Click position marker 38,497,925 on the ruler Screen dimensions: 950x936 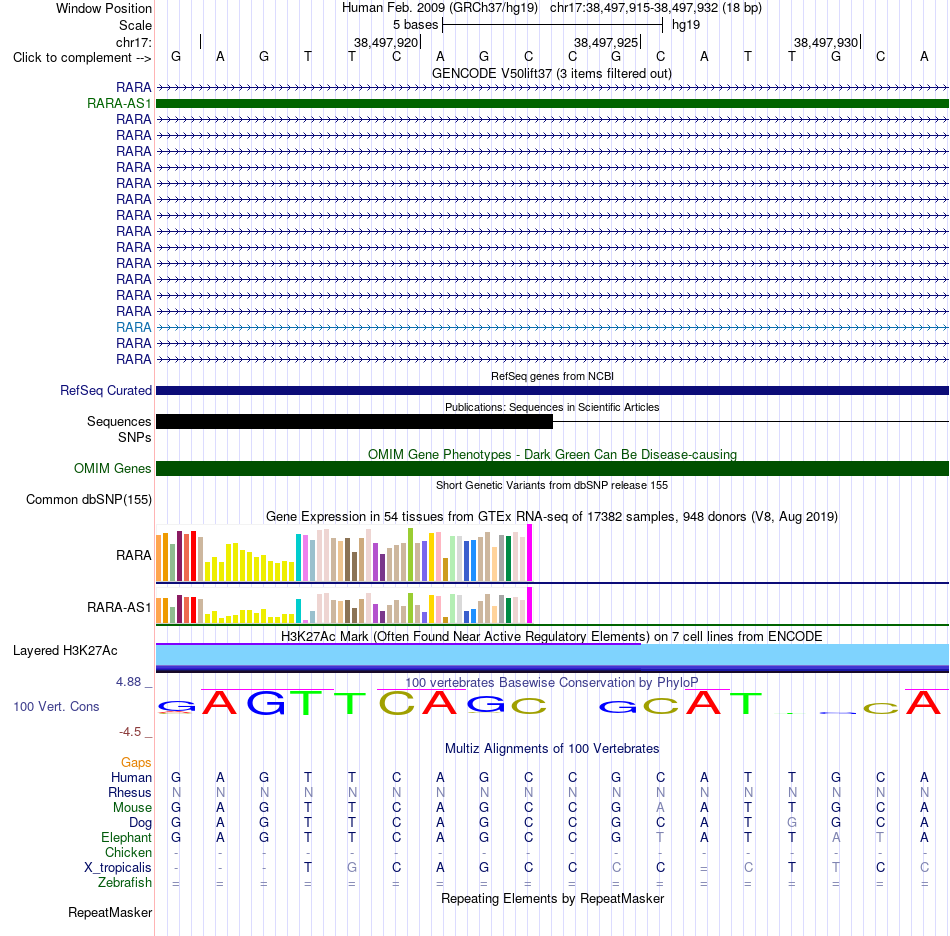click(x=606, y=42)
